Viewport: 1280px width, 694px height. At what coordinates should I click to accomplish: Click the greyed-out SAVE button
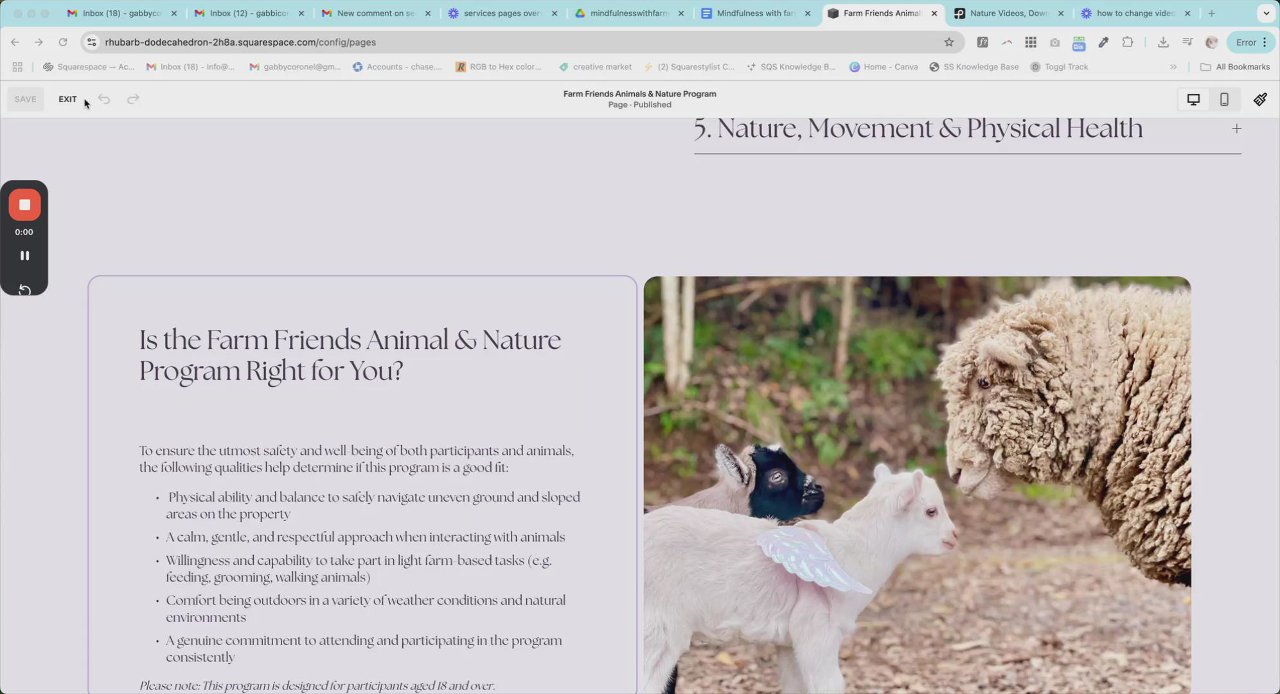coord(25,99)
